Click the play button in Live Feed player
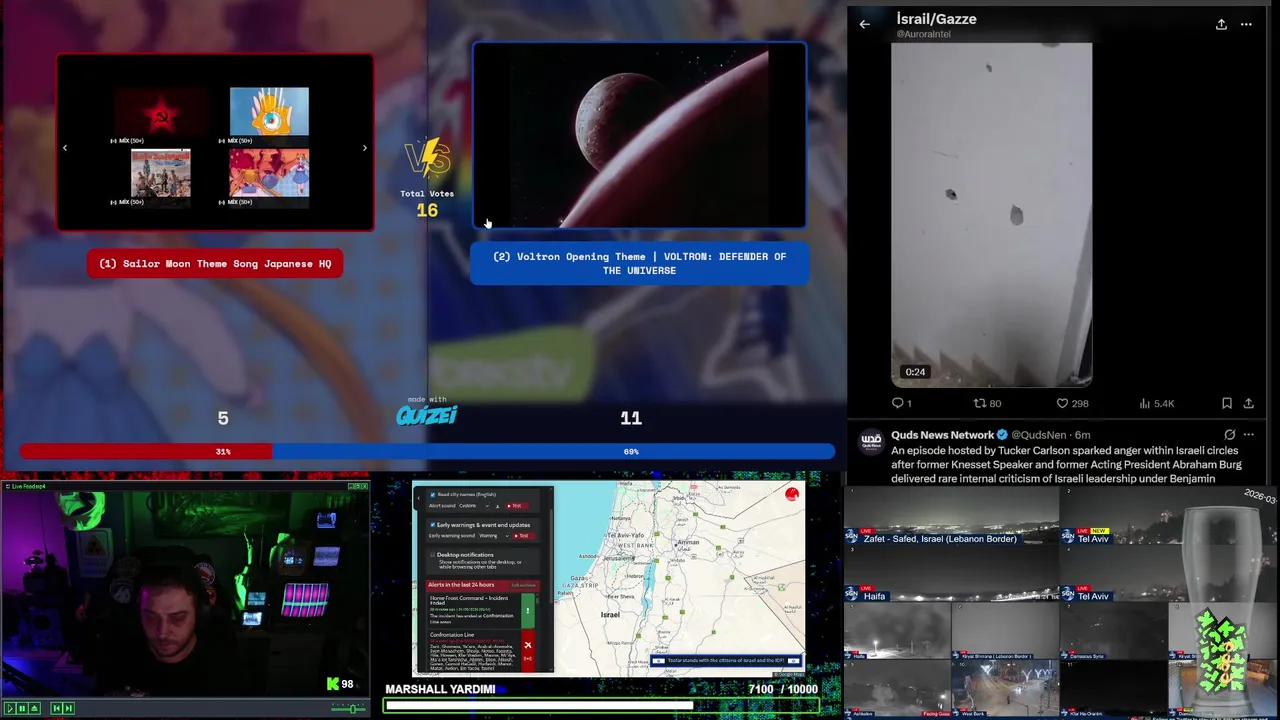 click(10, 708)
